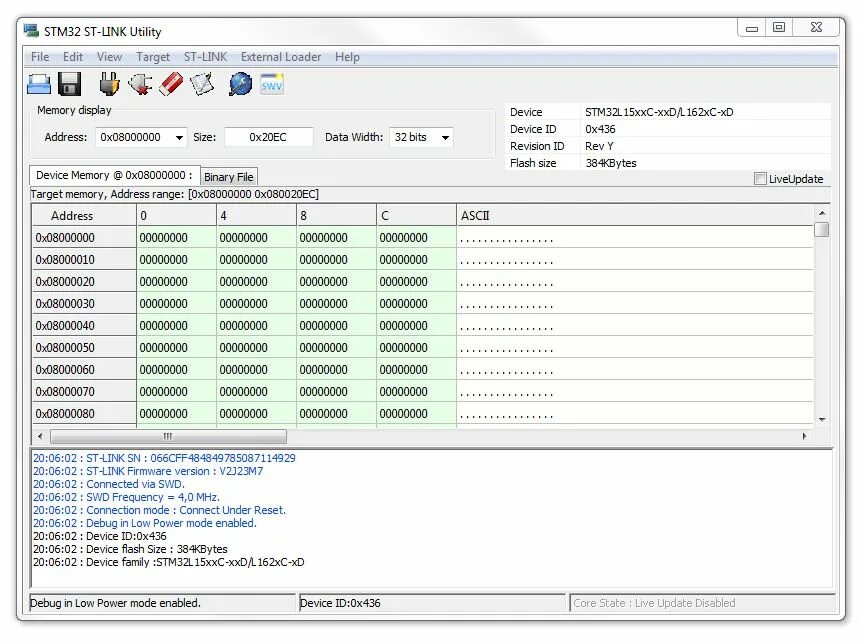861x644 pixels.
Task: Click the Program verify toolbar icon
Action: pos(202,85)
